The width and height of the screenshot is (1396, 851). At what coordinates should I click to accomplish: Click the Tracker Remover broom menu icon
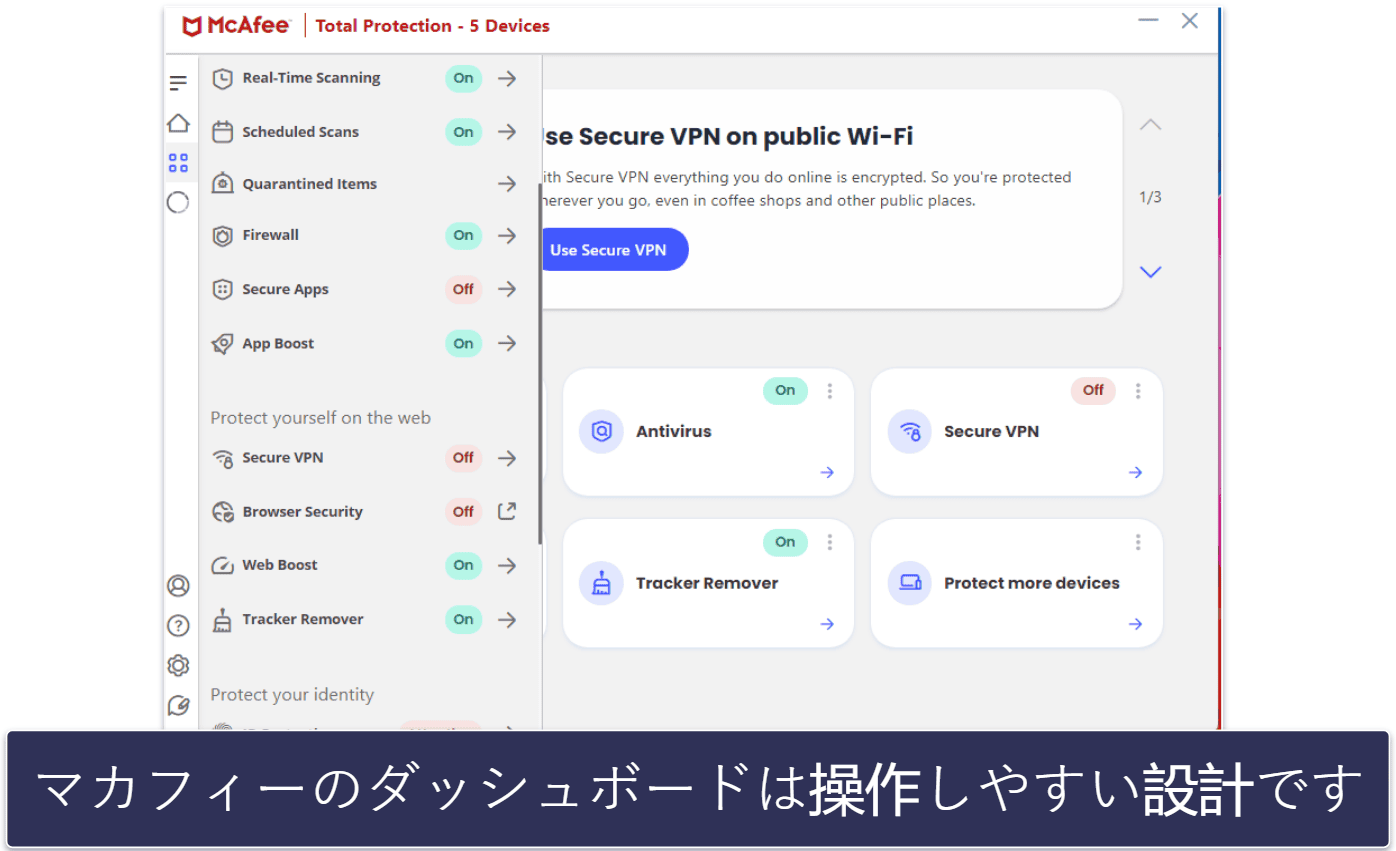click(223, 620)
